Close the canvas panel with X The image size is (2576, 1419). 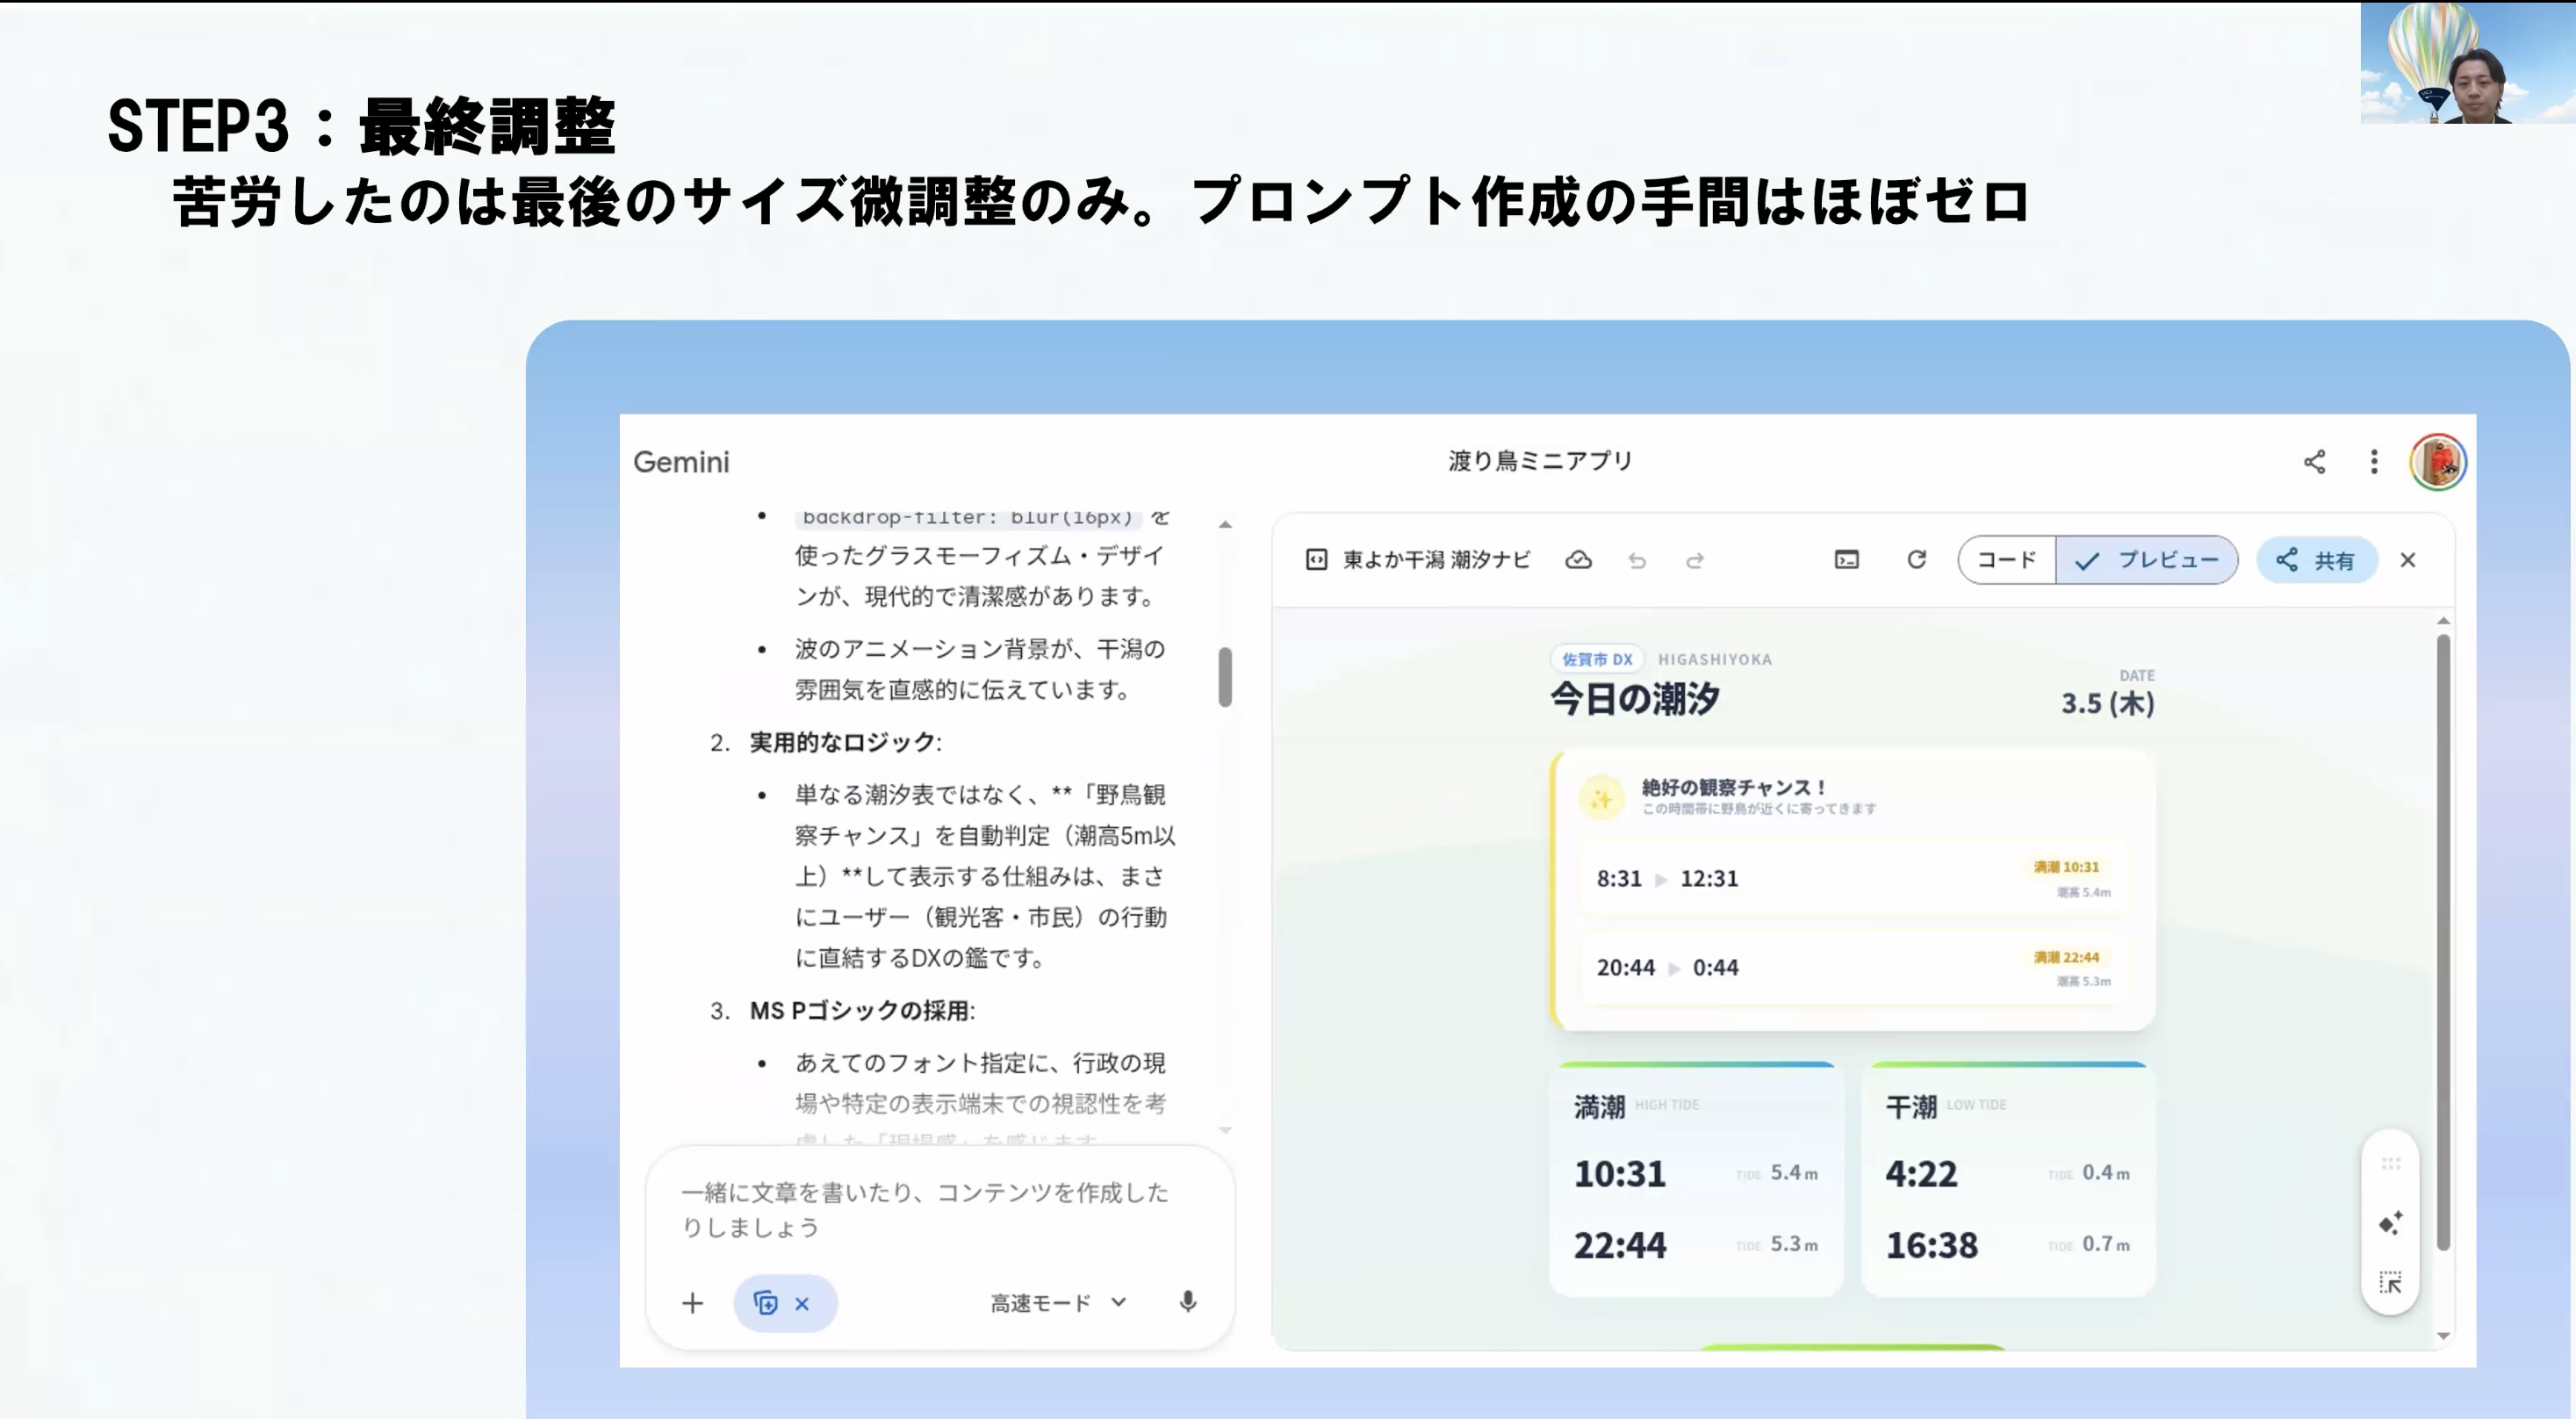coord(2408,560)
